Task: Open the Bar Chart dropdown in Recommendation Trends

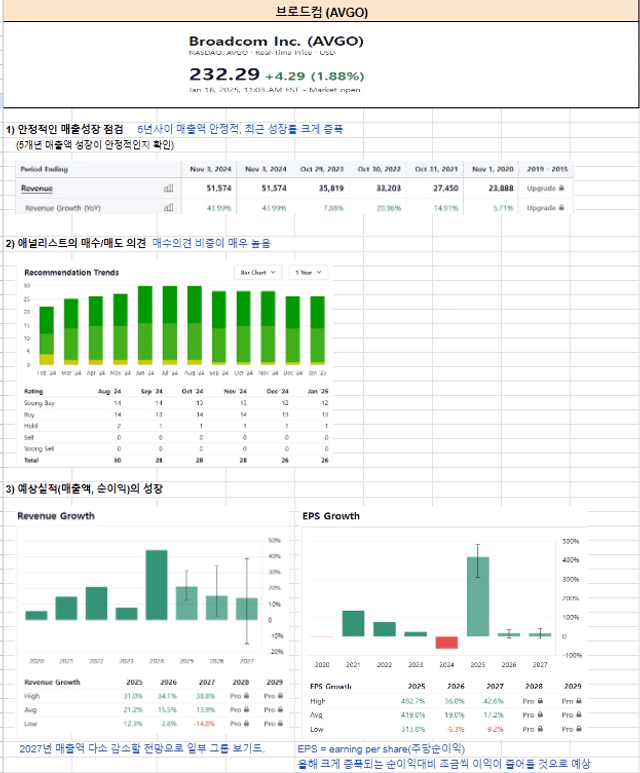Action: [258, 272]
